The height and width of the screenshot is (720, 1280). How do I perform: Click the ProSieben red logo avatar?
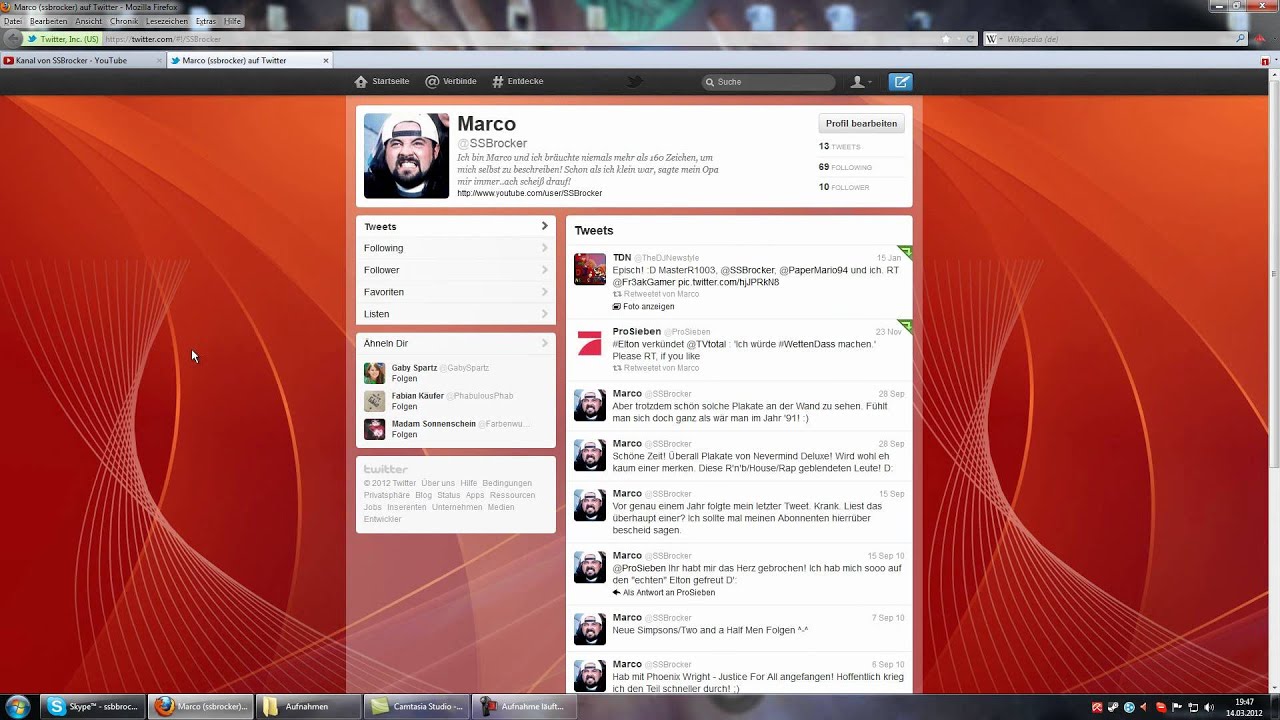pyautogui.click(x=590, y=343)
